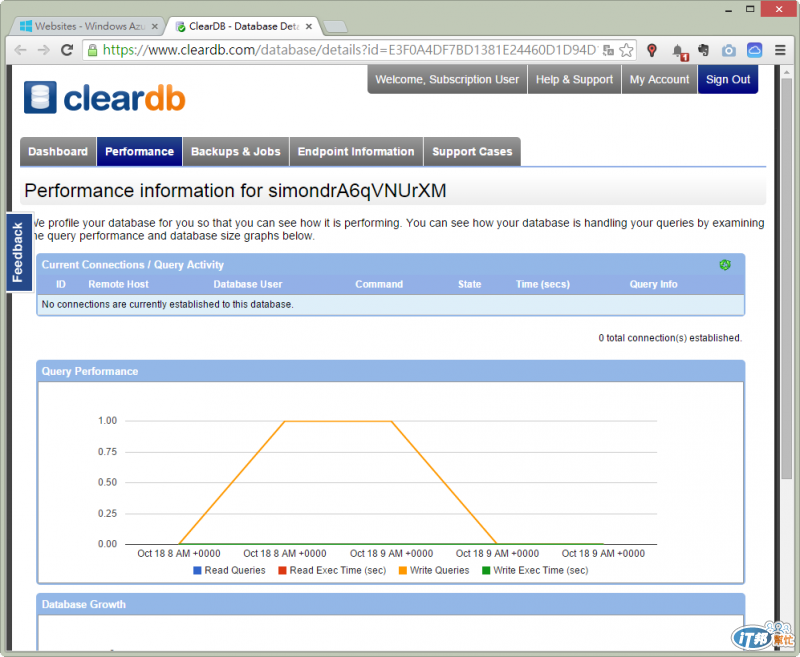800x657 pixels.
Task: Switch to Websites - Windows Azure tab
Action: click(x=87, y=26)
